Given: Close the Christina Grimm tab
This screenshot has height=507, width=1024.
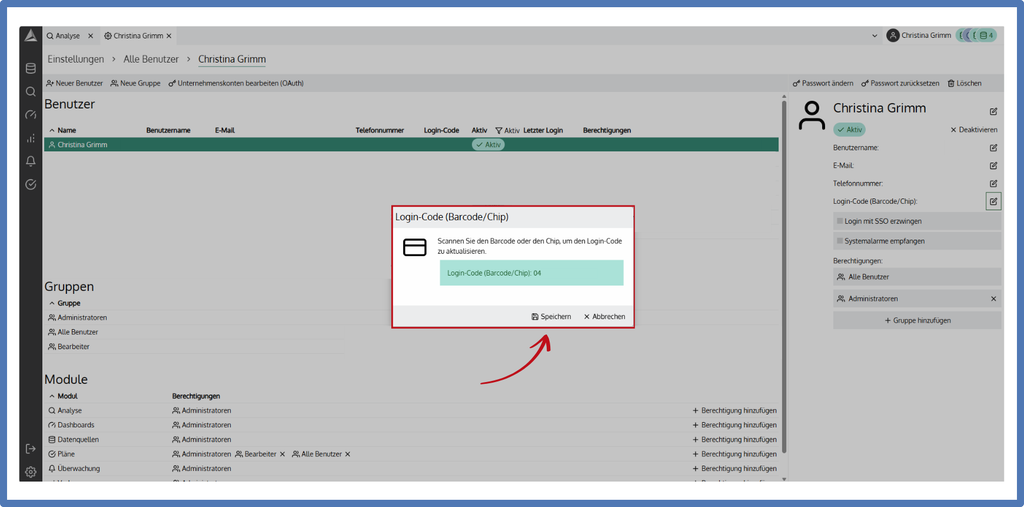Looking at the screenshot, I should pyautogui.click(x=168, y=36).
